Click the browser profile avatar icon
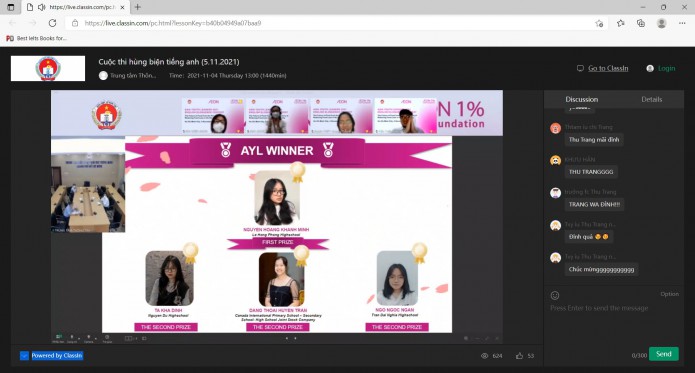The height and width of the screenshot is (373, 695). point(662,23)
